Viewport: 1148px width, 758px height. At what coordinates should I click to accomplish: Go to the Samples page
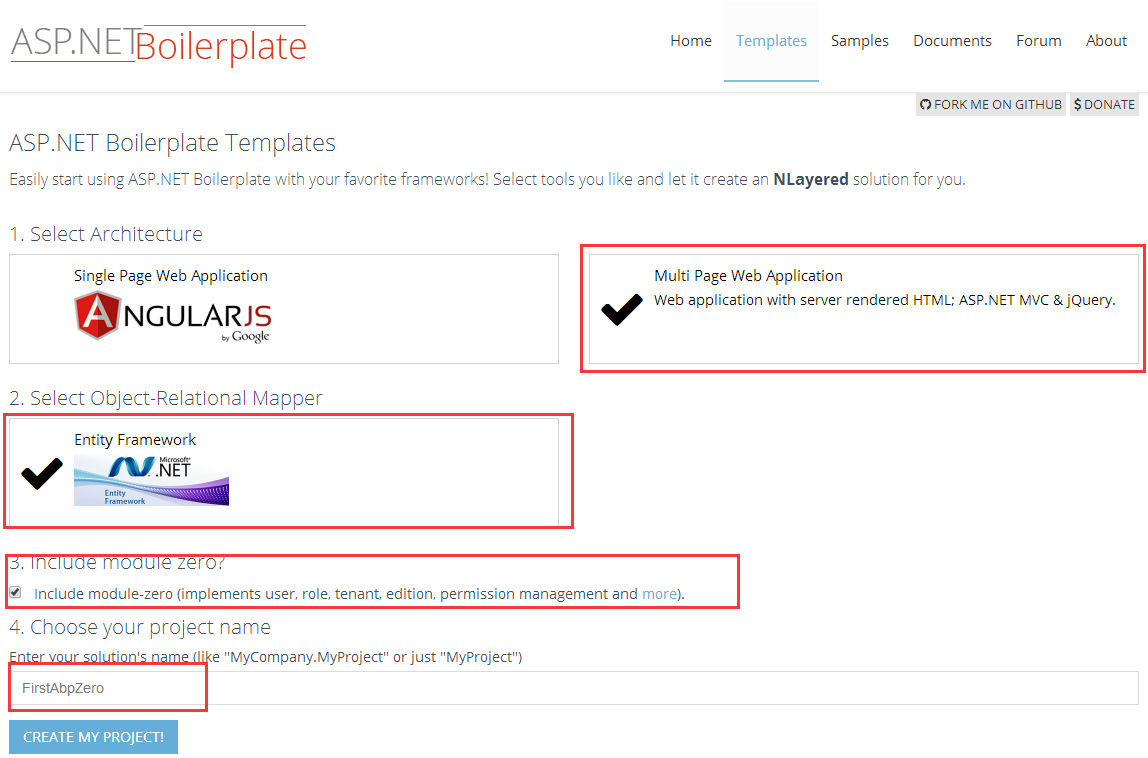pos(860,41)
